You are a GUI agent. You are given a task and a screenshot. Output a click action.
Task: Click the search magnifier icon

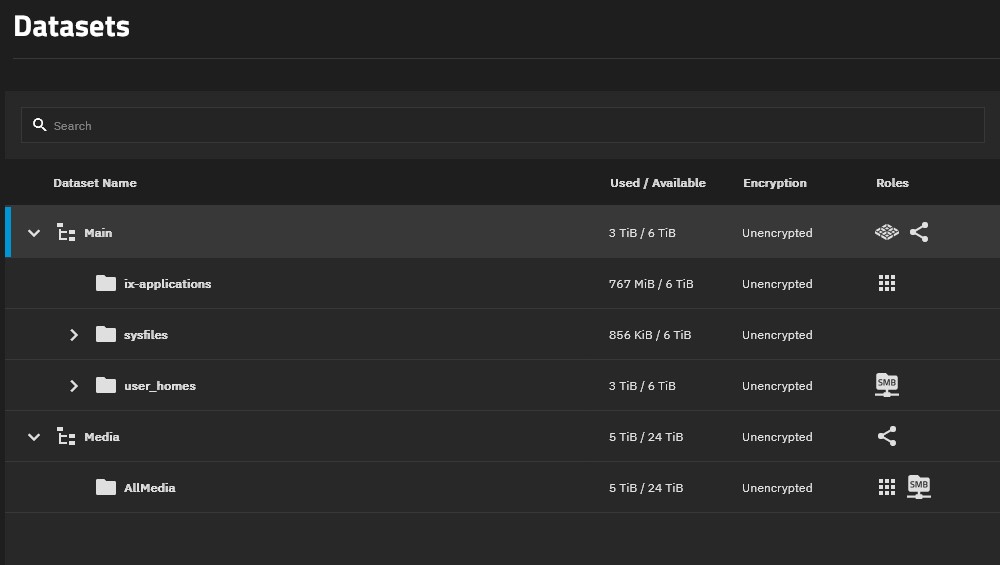[x=40, y=125]
